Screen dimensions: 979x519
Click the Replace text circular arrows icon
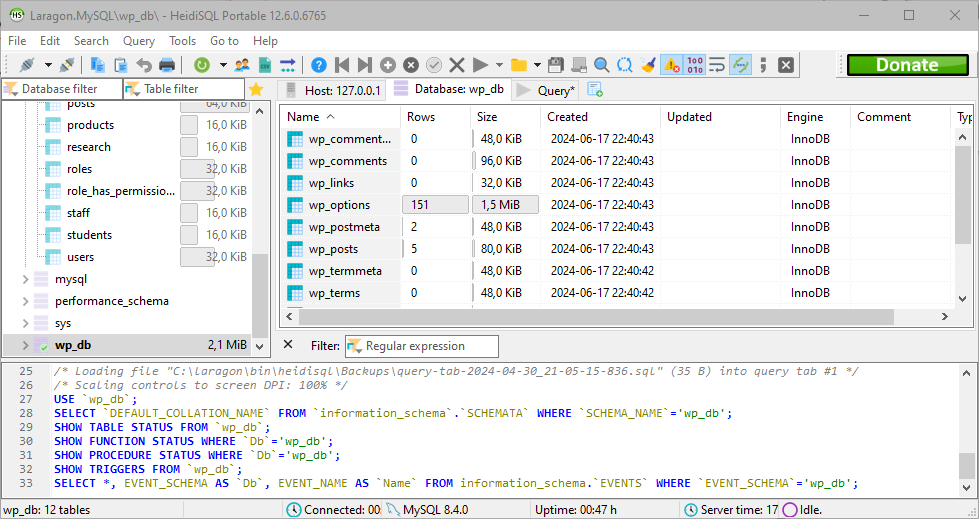point(625,65)
